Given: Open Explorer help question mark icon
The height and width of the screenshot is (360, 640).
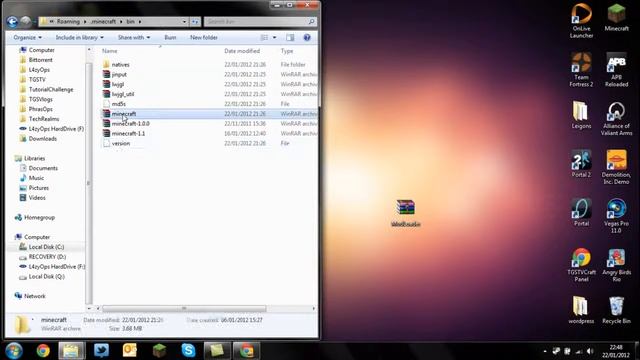Looking at the screenshot, I should coord(307,38).
